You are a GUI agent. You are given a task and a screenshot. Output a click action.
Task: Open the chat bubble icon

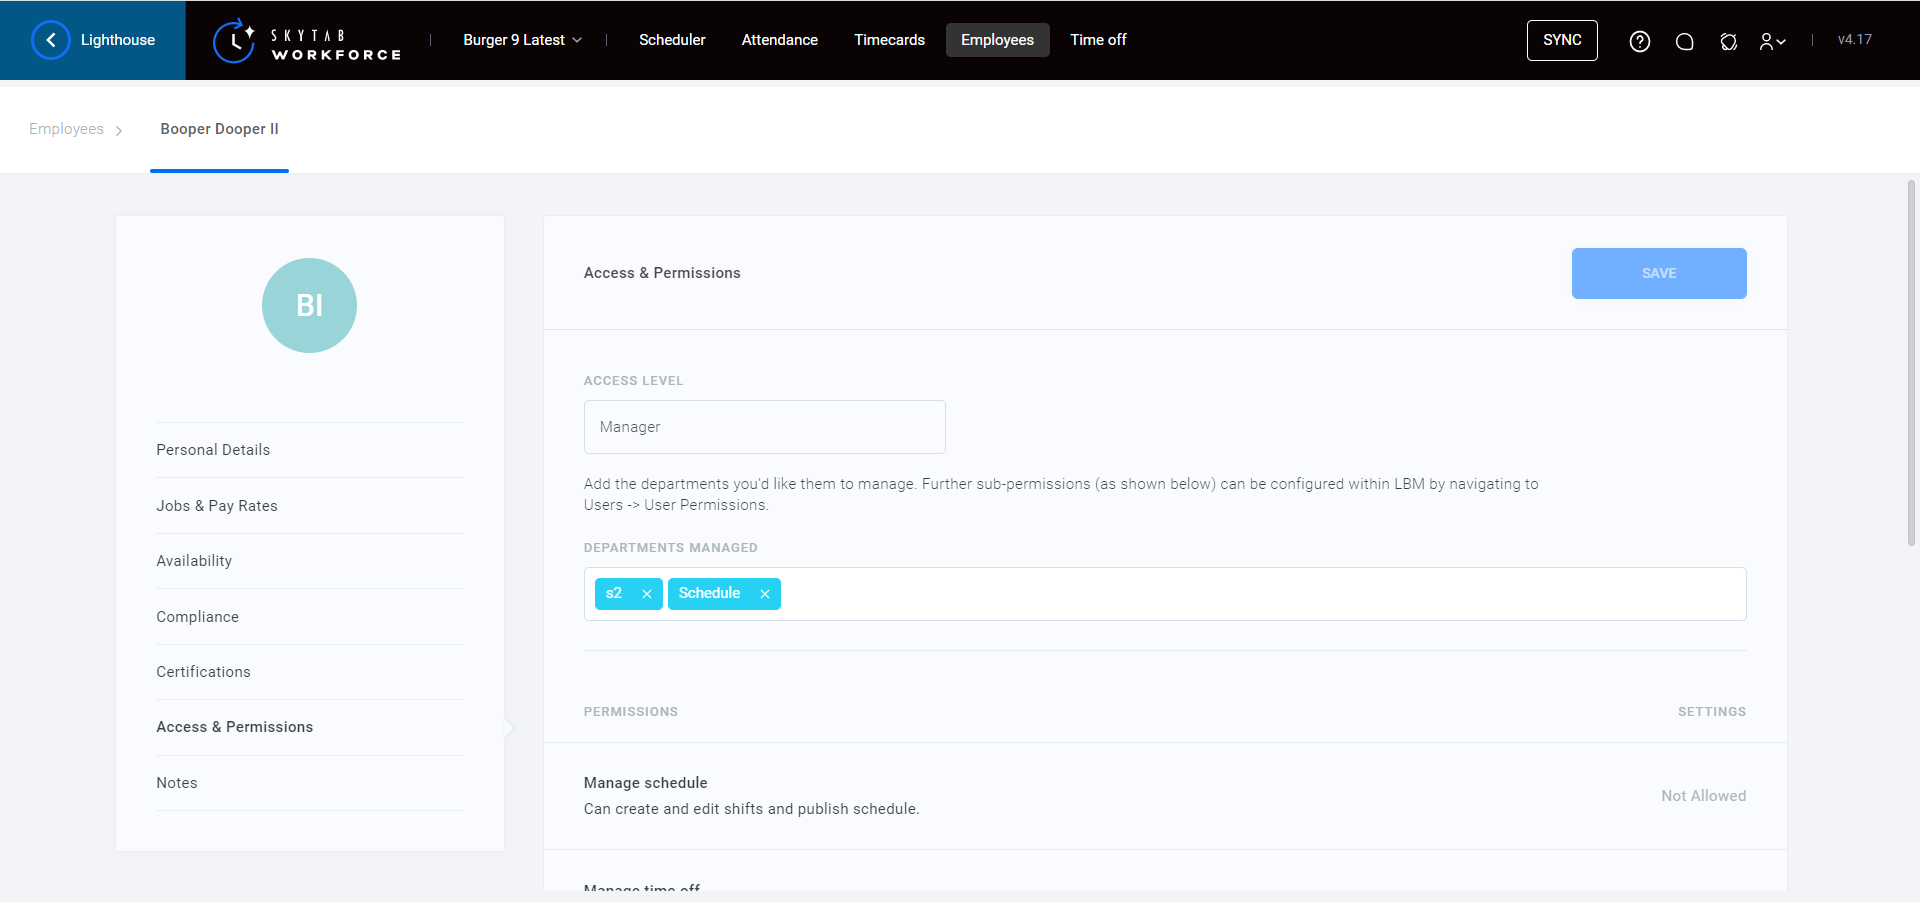point(1684,41)
